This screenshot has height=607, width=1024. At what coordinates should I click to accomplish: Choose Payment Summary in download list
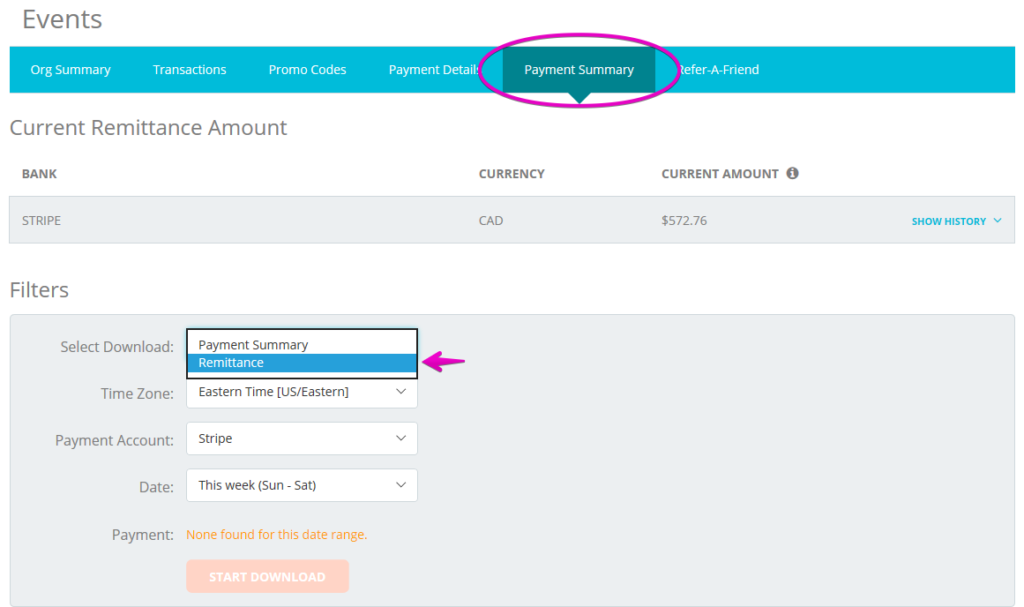point(302,344)
